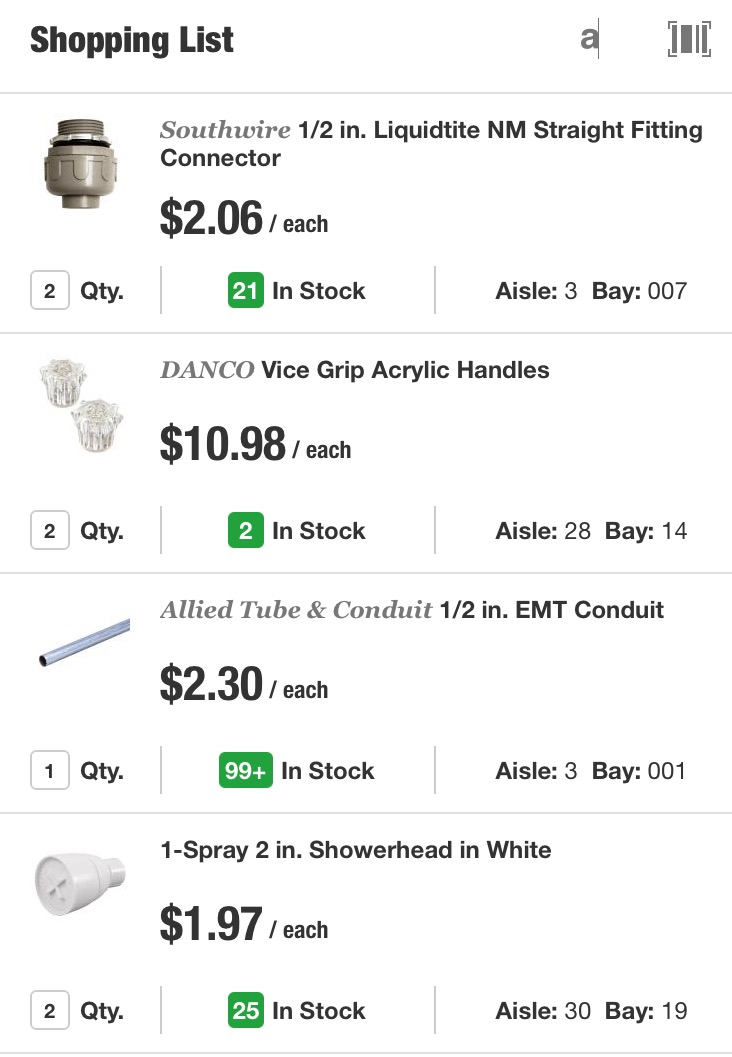This screenshot has width=732, height=1057.
Task: Change quantity box for Liquidtite connector
Action: click(x=50, y=291)
